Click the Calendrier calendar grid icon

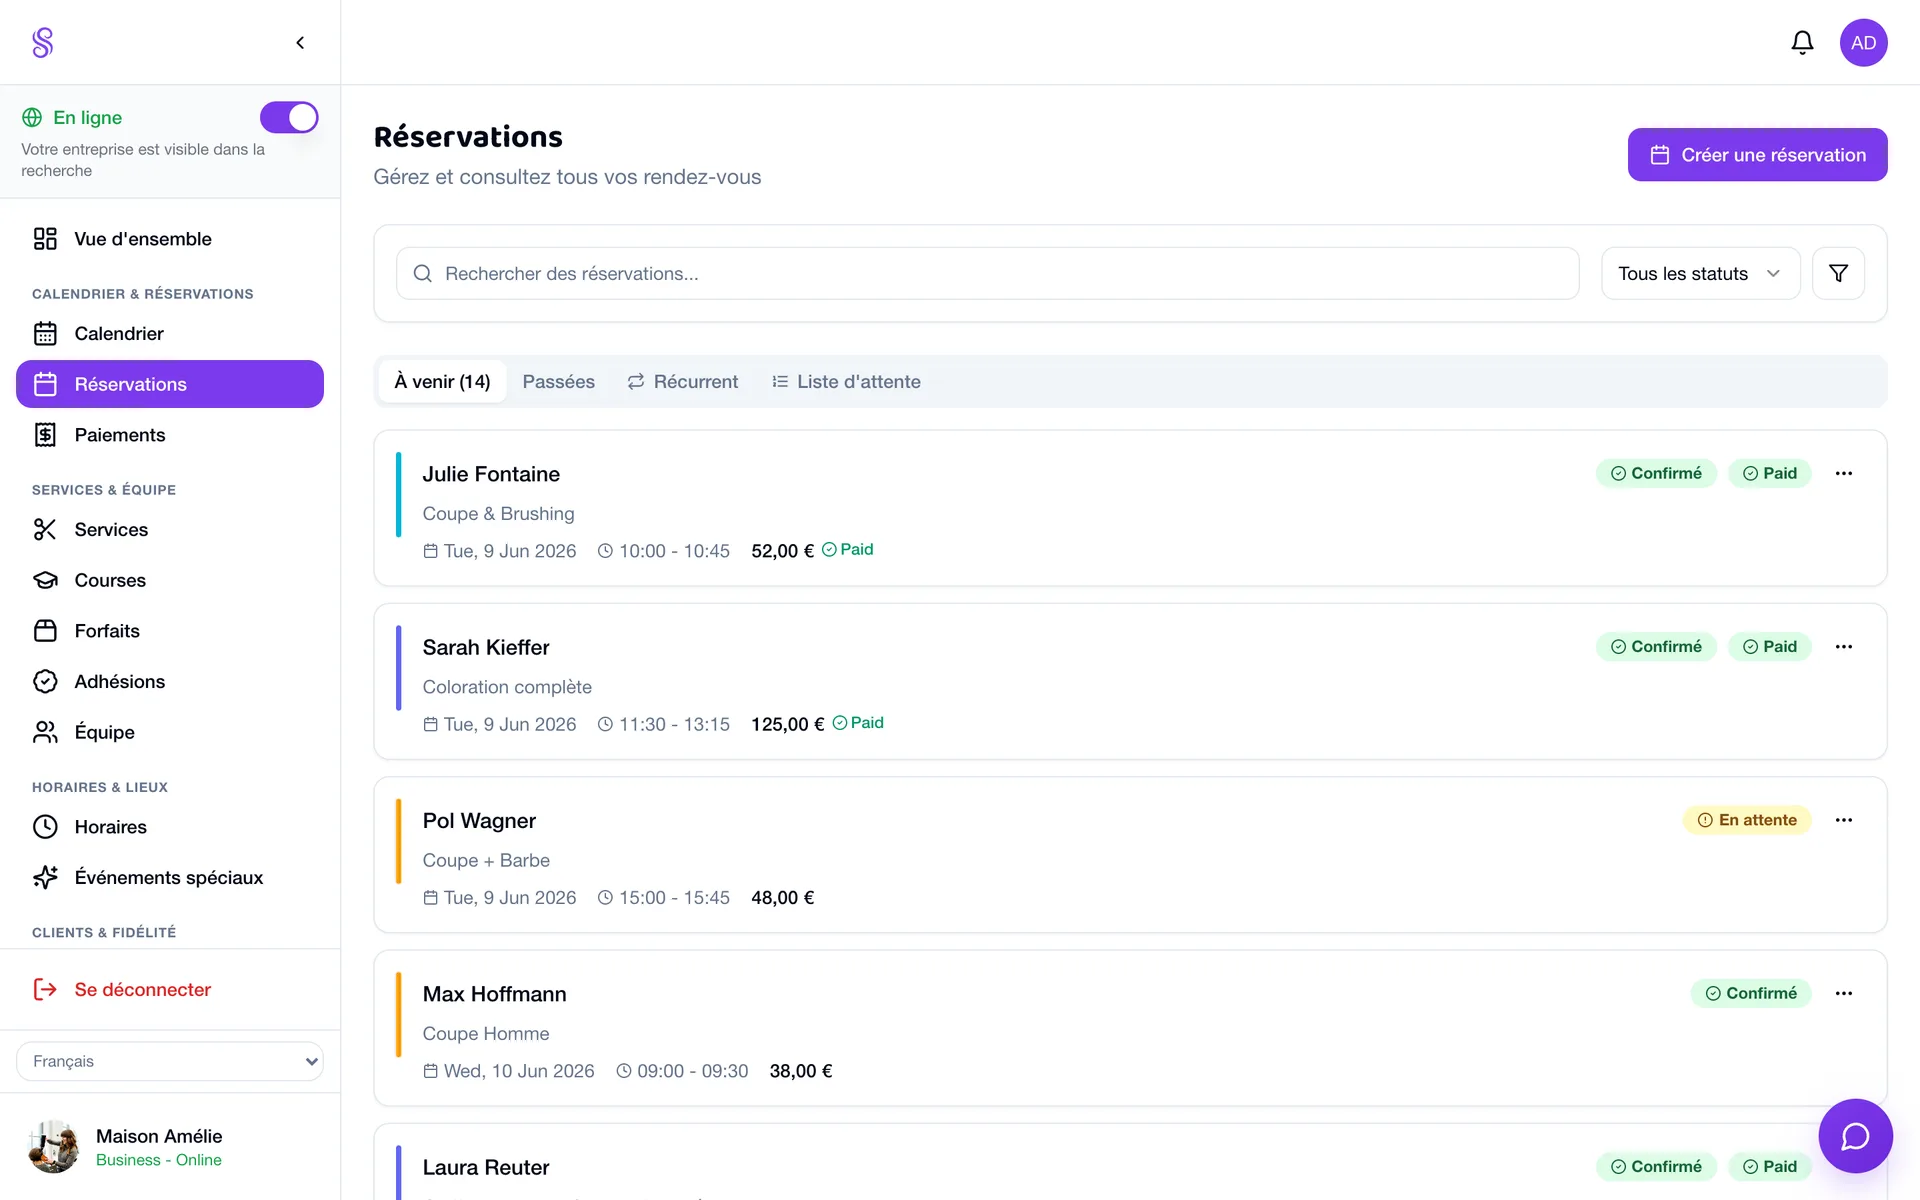tap(45, 334)
